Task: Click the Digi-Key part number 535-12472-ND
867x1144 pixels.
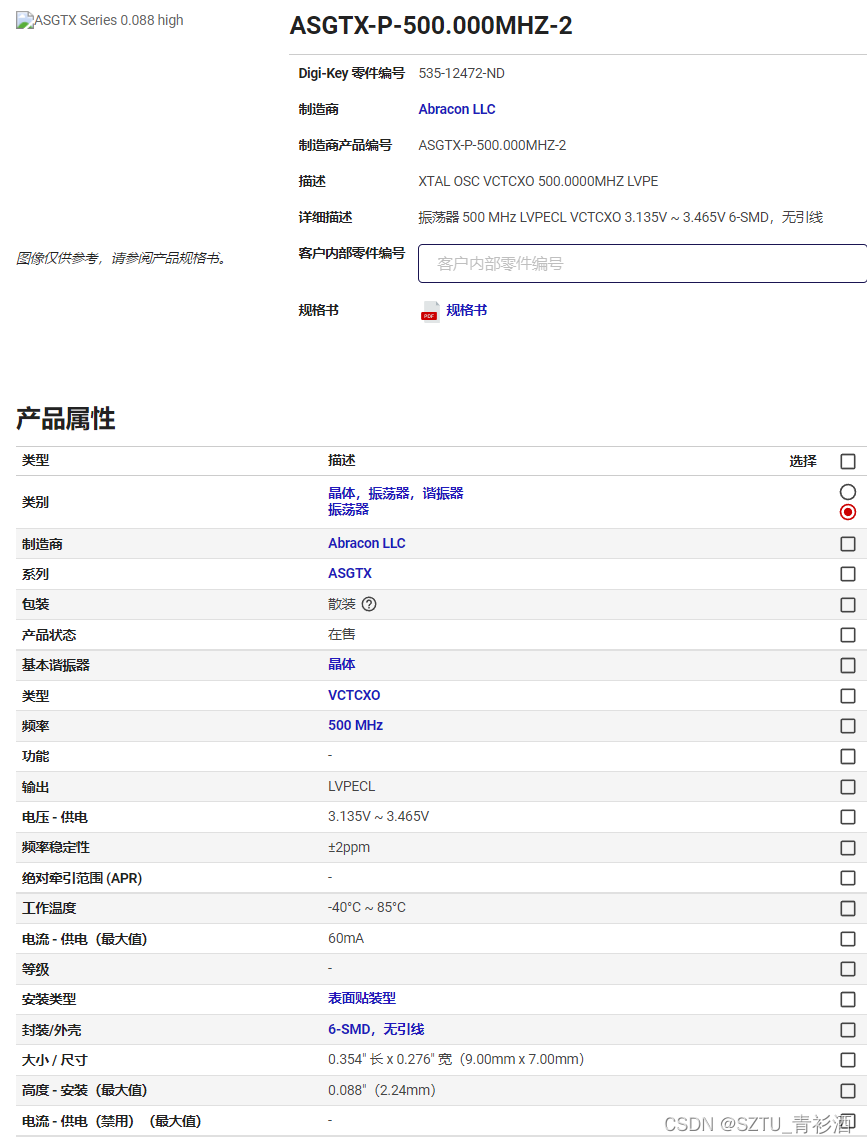Action: (x=461, y=73)
